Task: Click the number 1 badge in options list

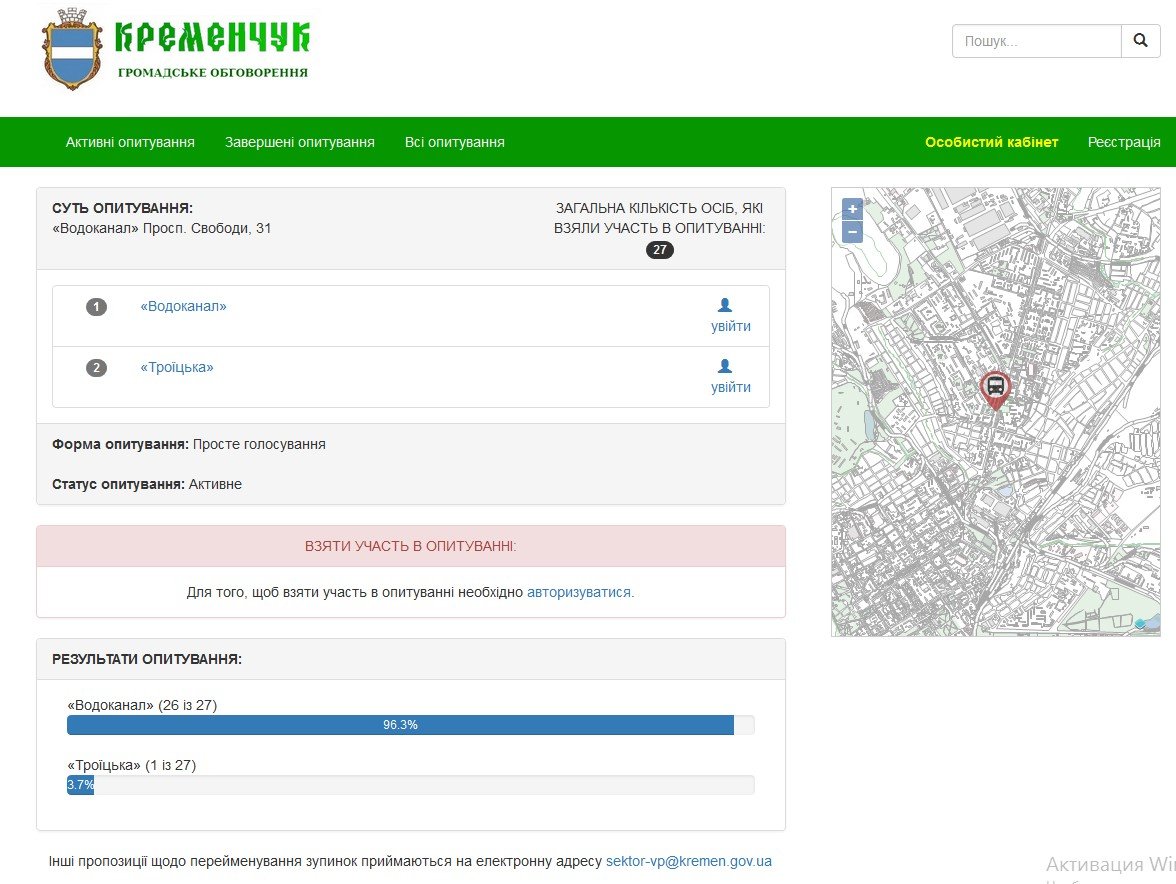Action: click(x=96, y=307)
